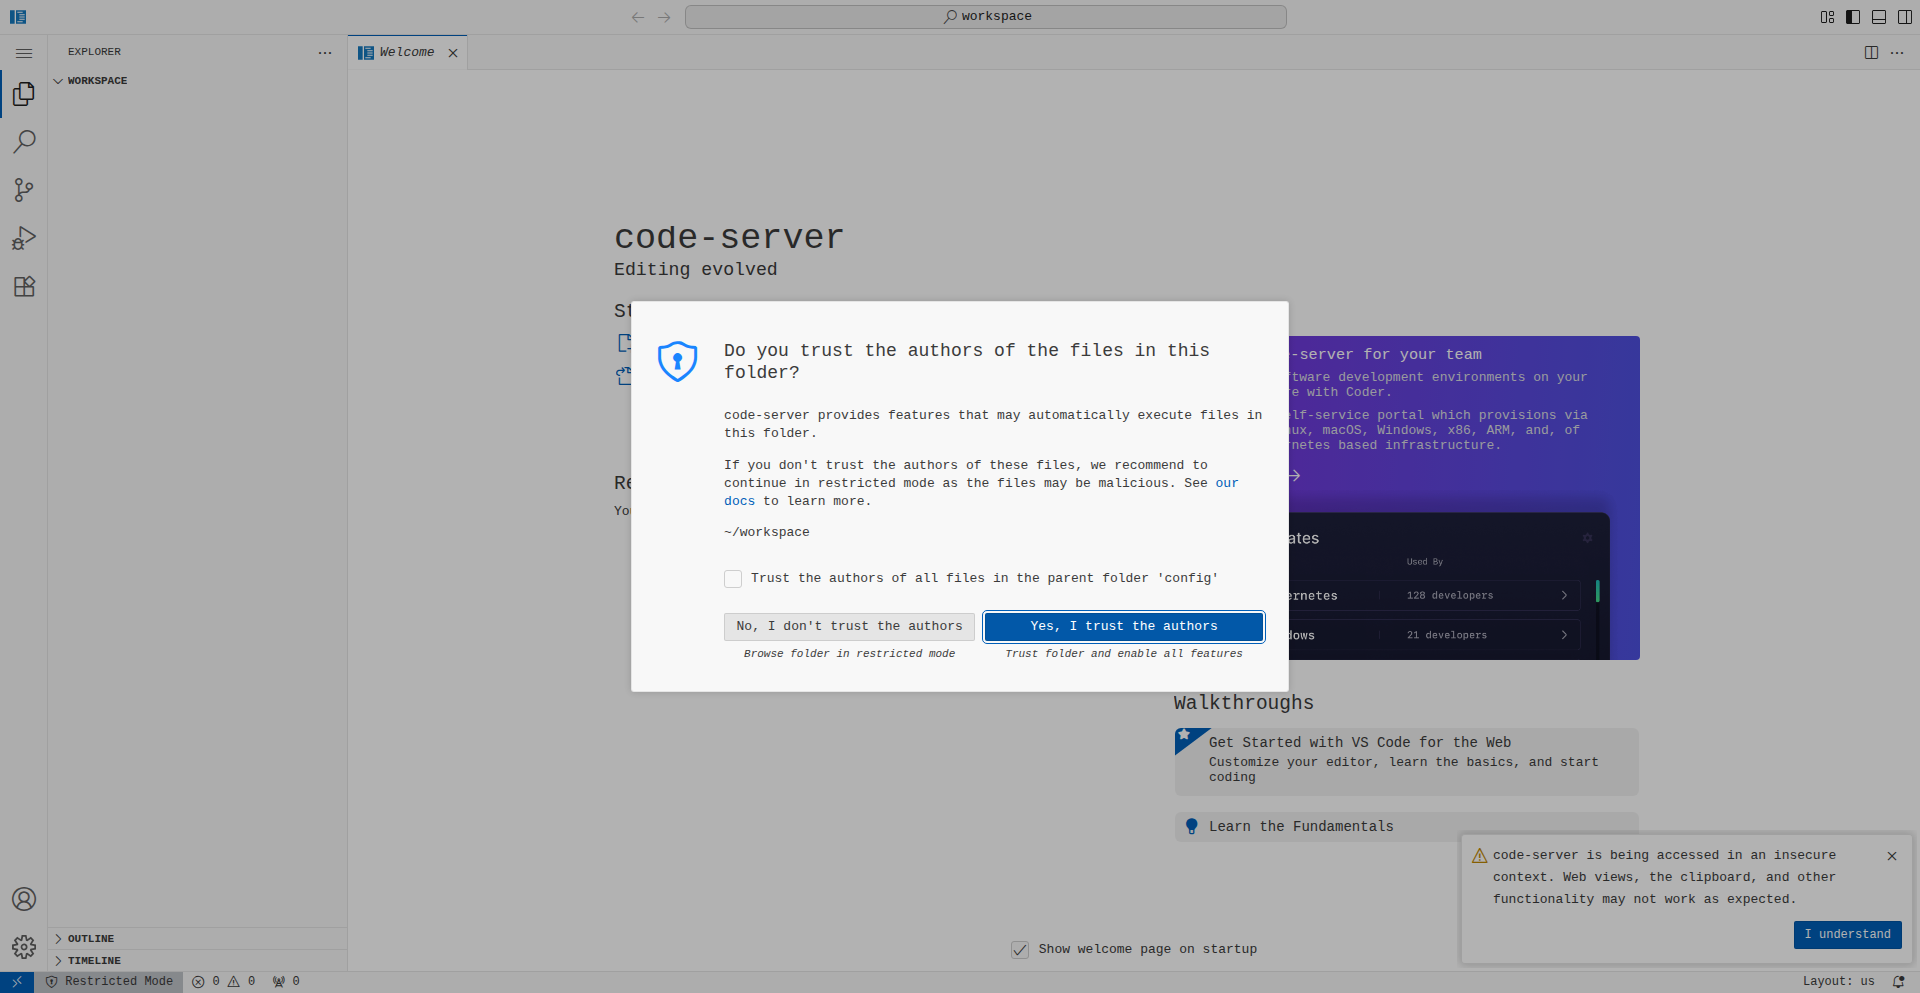Split the editor right
This screenshot has height=993, width=1920.
point(1871,53)
